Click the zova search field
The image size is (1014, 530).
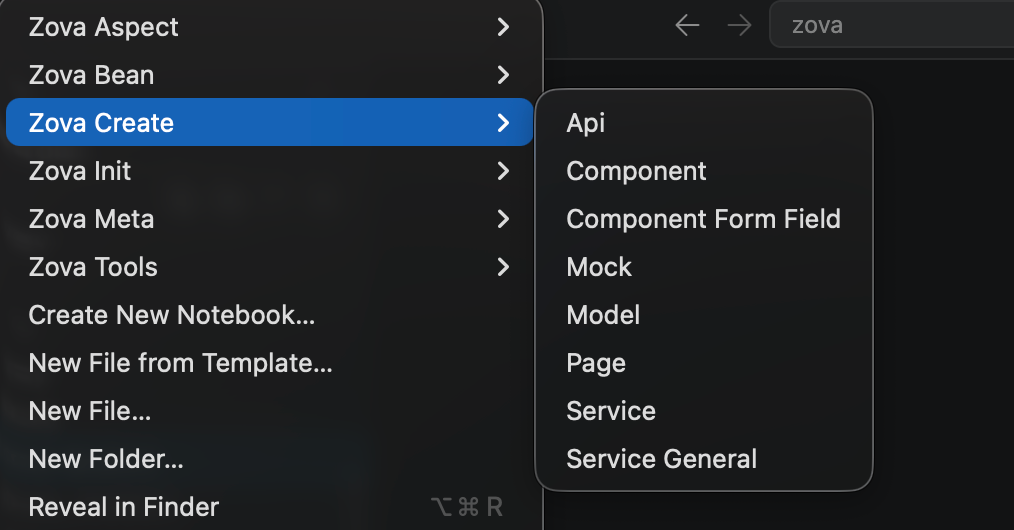pyautogui.click(x=890, y=26)
